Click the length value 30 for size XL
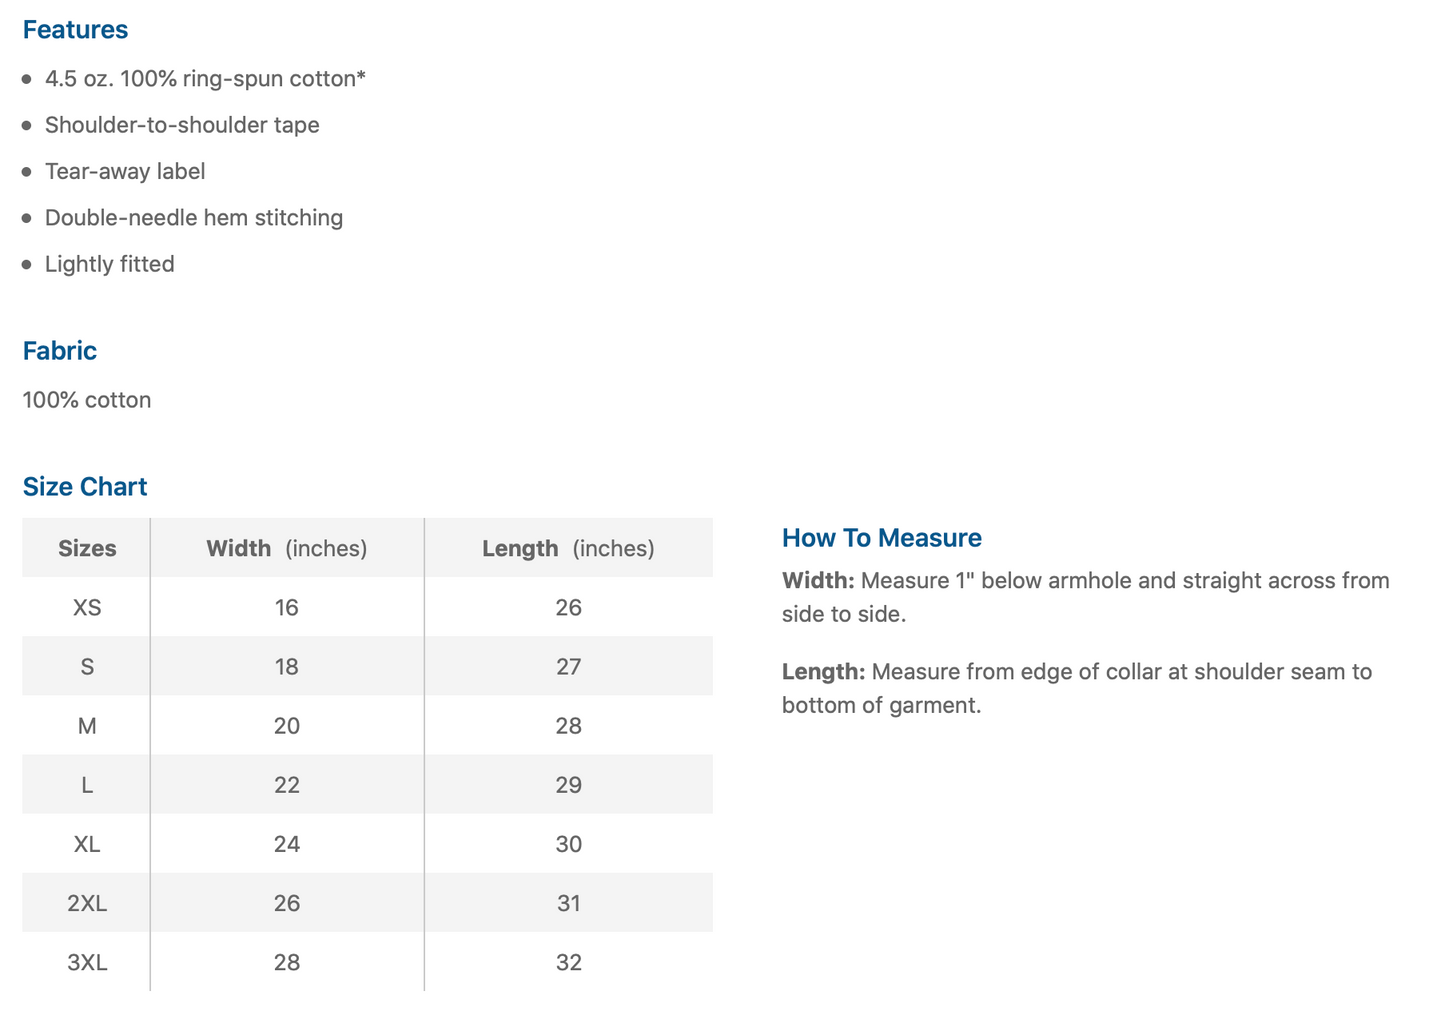The height and width of the screenshot is (1031, 1445). click(x=568, y=844)
